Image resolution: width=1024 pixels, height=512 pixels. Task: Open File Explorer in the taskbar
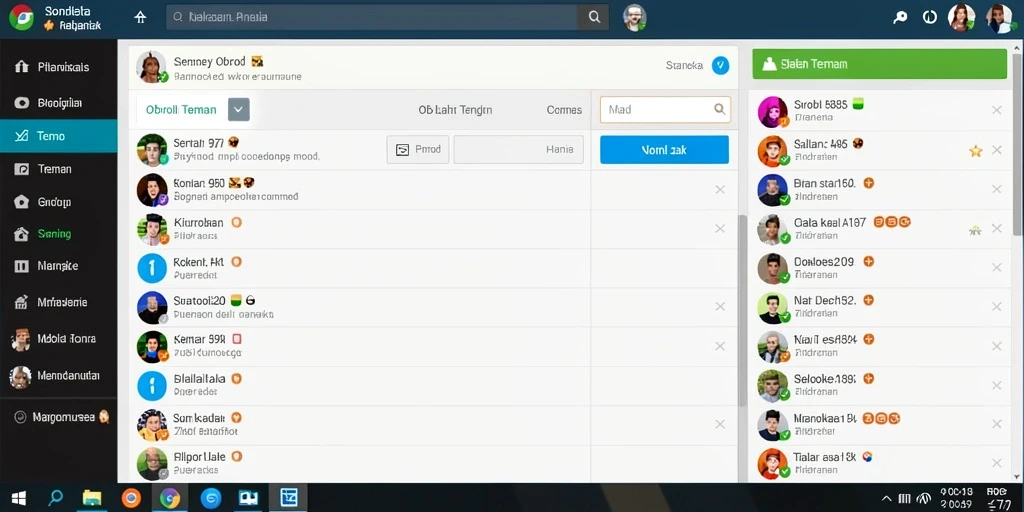[92, 498]
